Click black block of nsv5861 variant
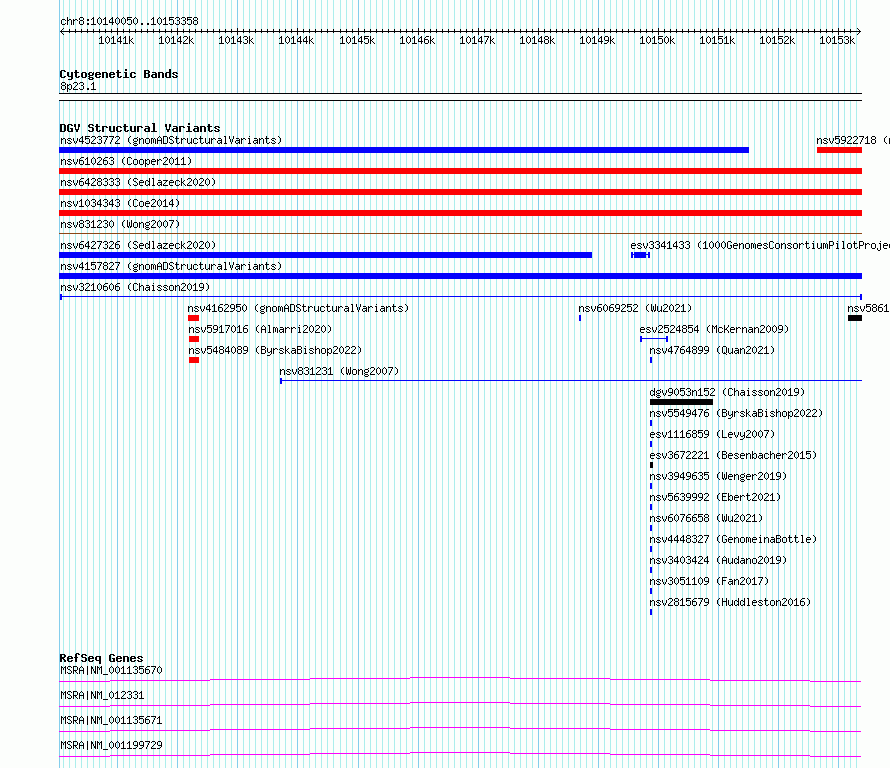 coord(855,318)
